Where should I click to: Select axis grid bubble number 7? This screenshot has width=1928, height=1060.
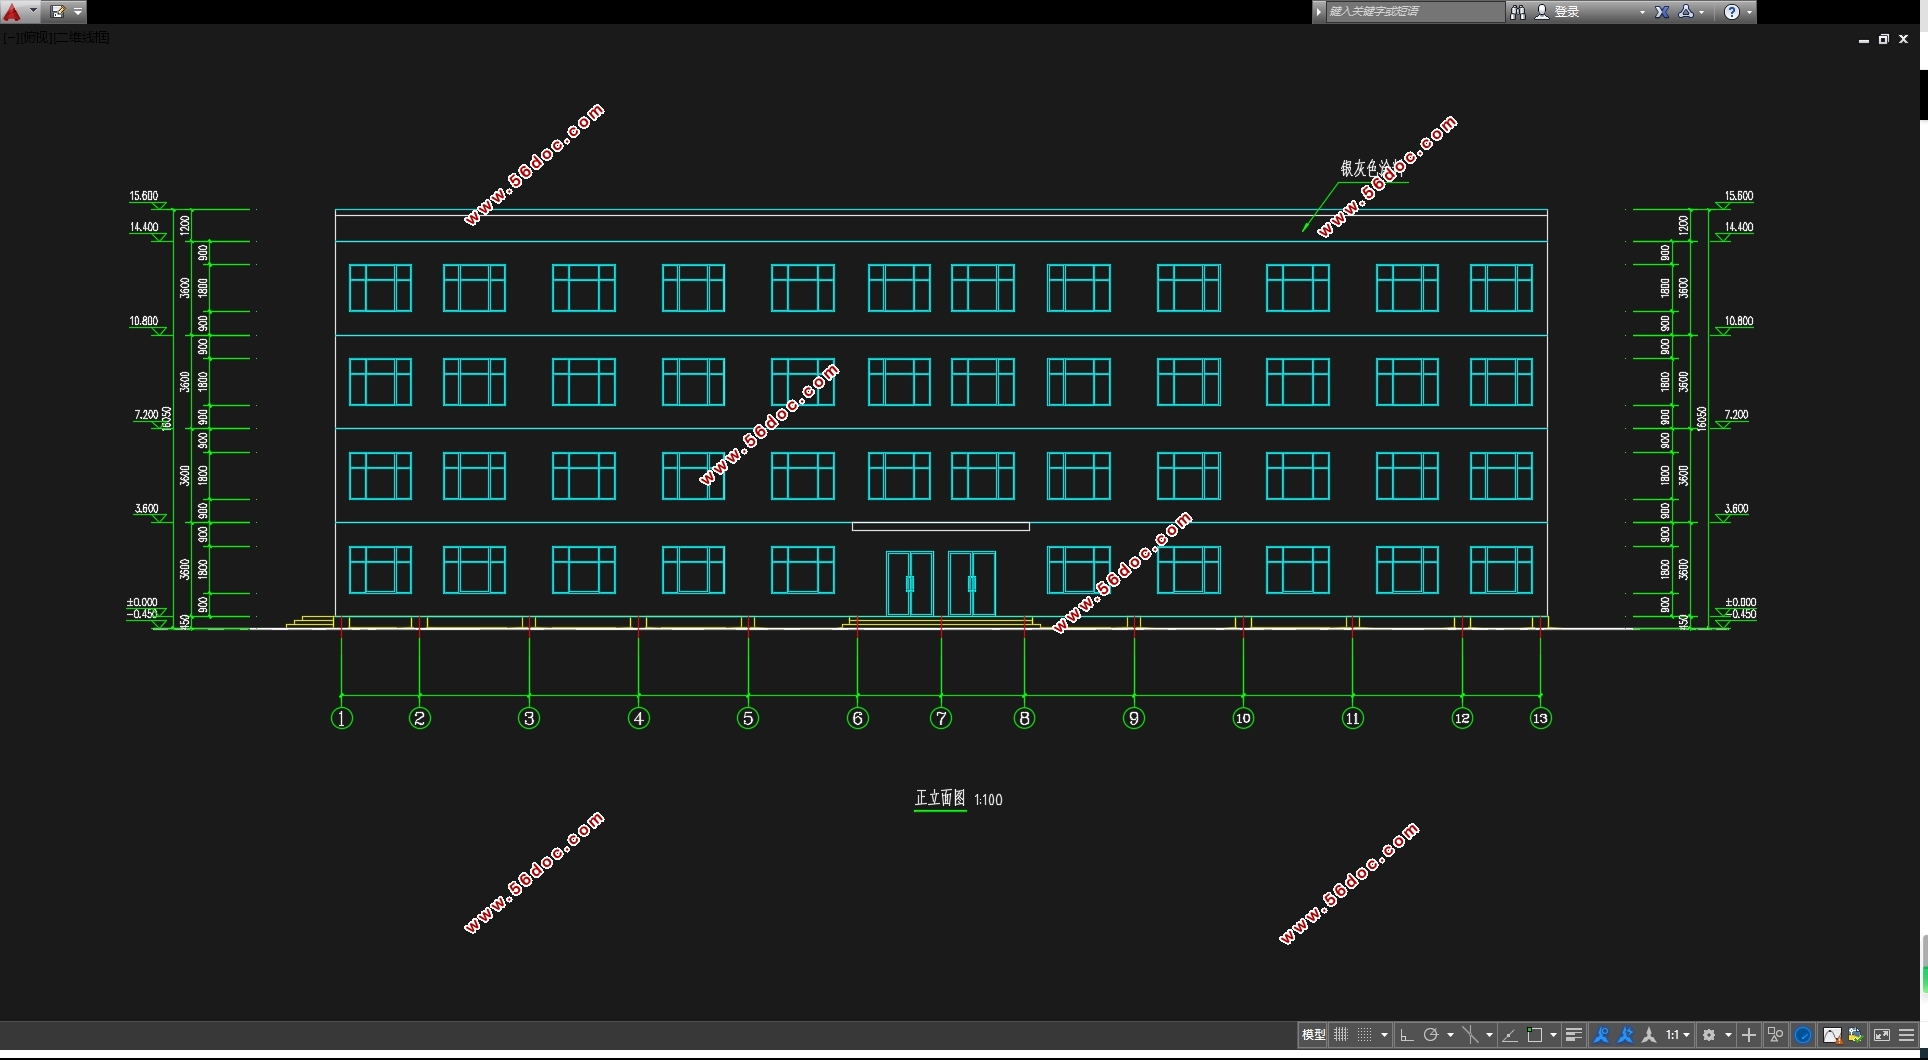pos(941,718)
